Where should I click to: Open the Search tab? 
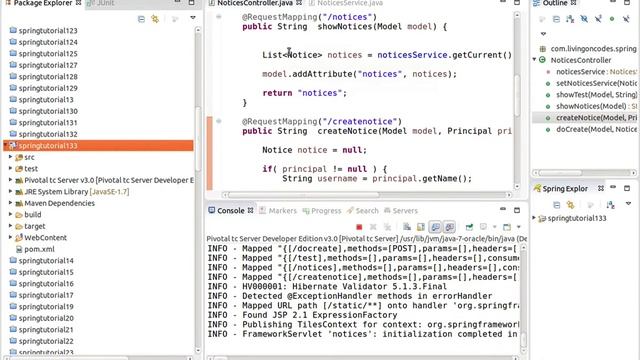(363, 211)
